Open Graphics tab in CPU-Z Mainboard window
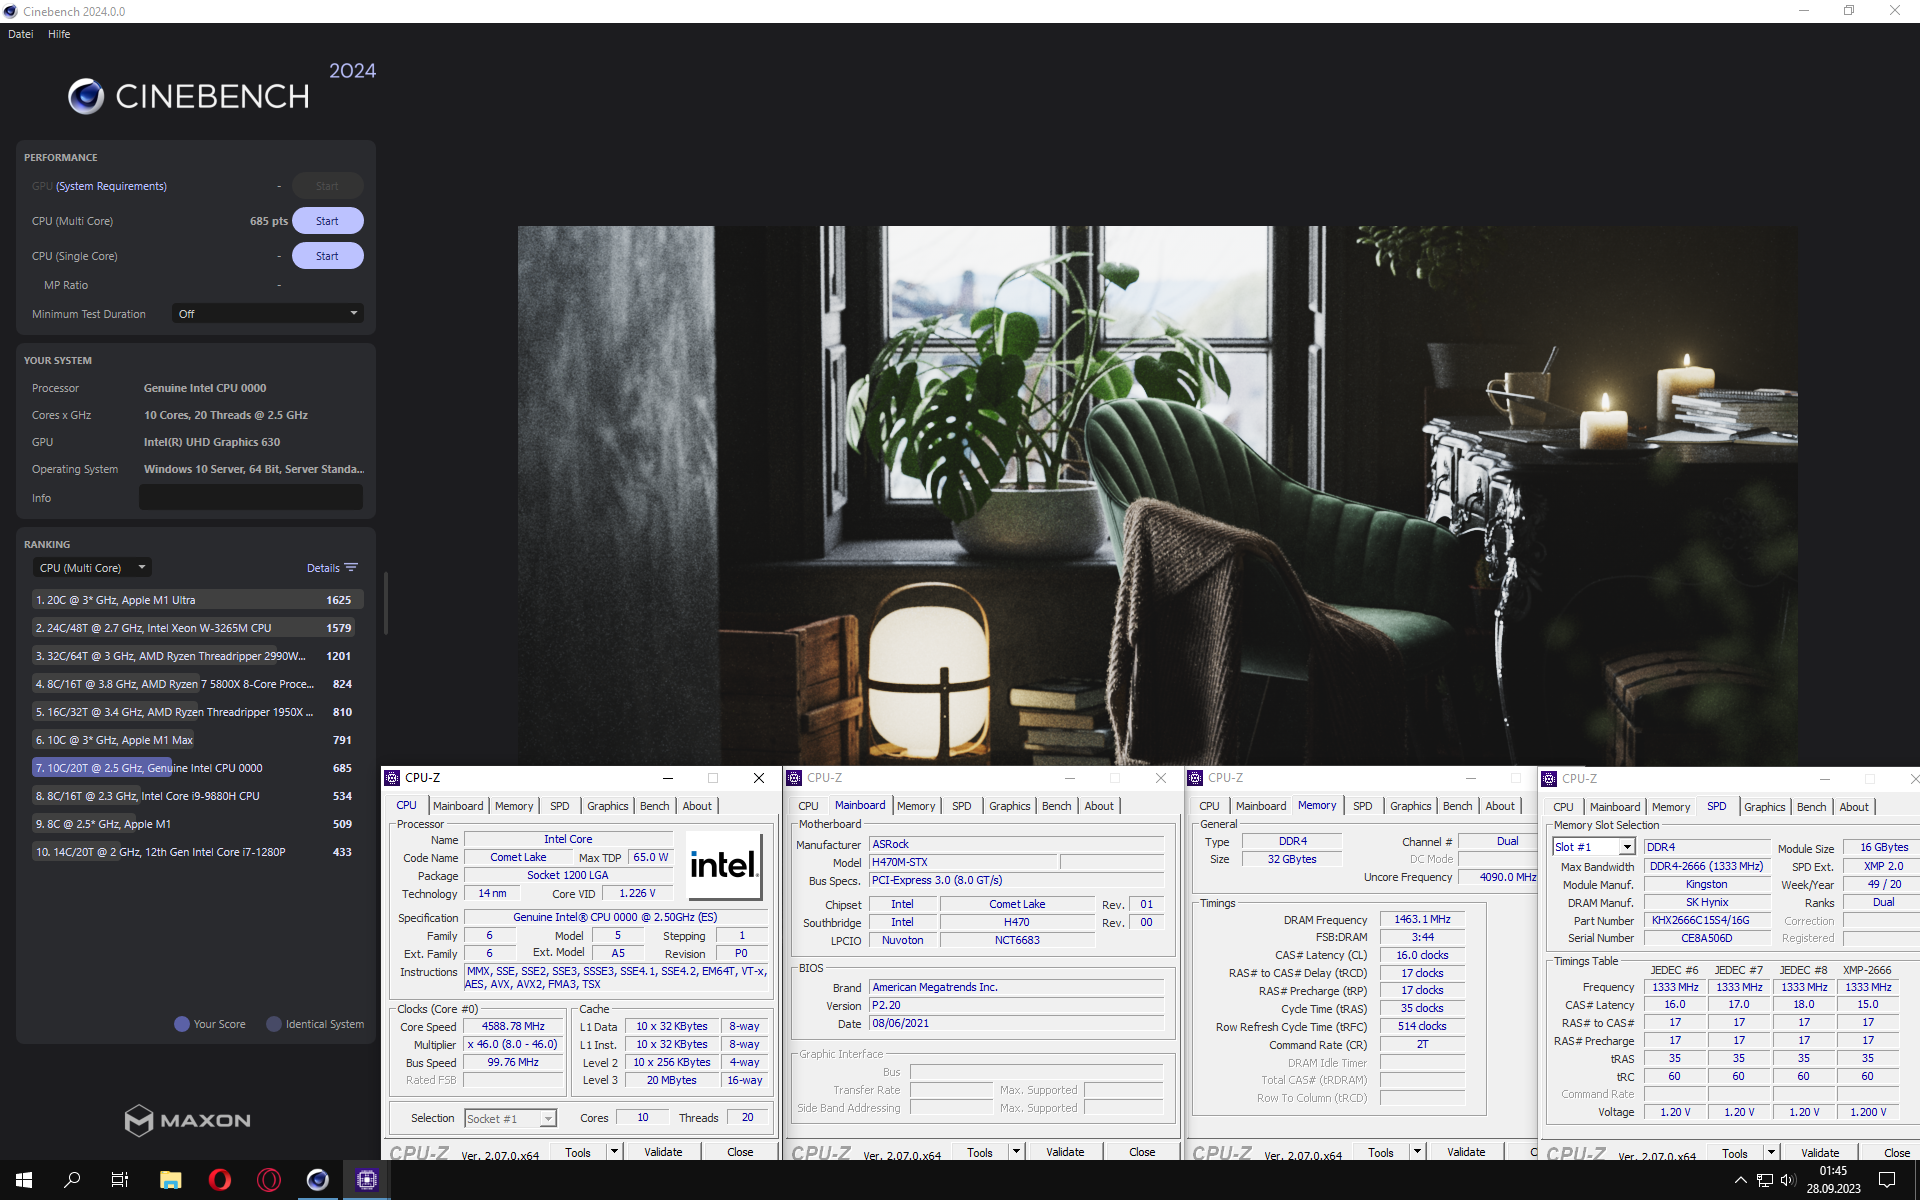Viewport: 1920px width, 1200px height. (1010, 806)
